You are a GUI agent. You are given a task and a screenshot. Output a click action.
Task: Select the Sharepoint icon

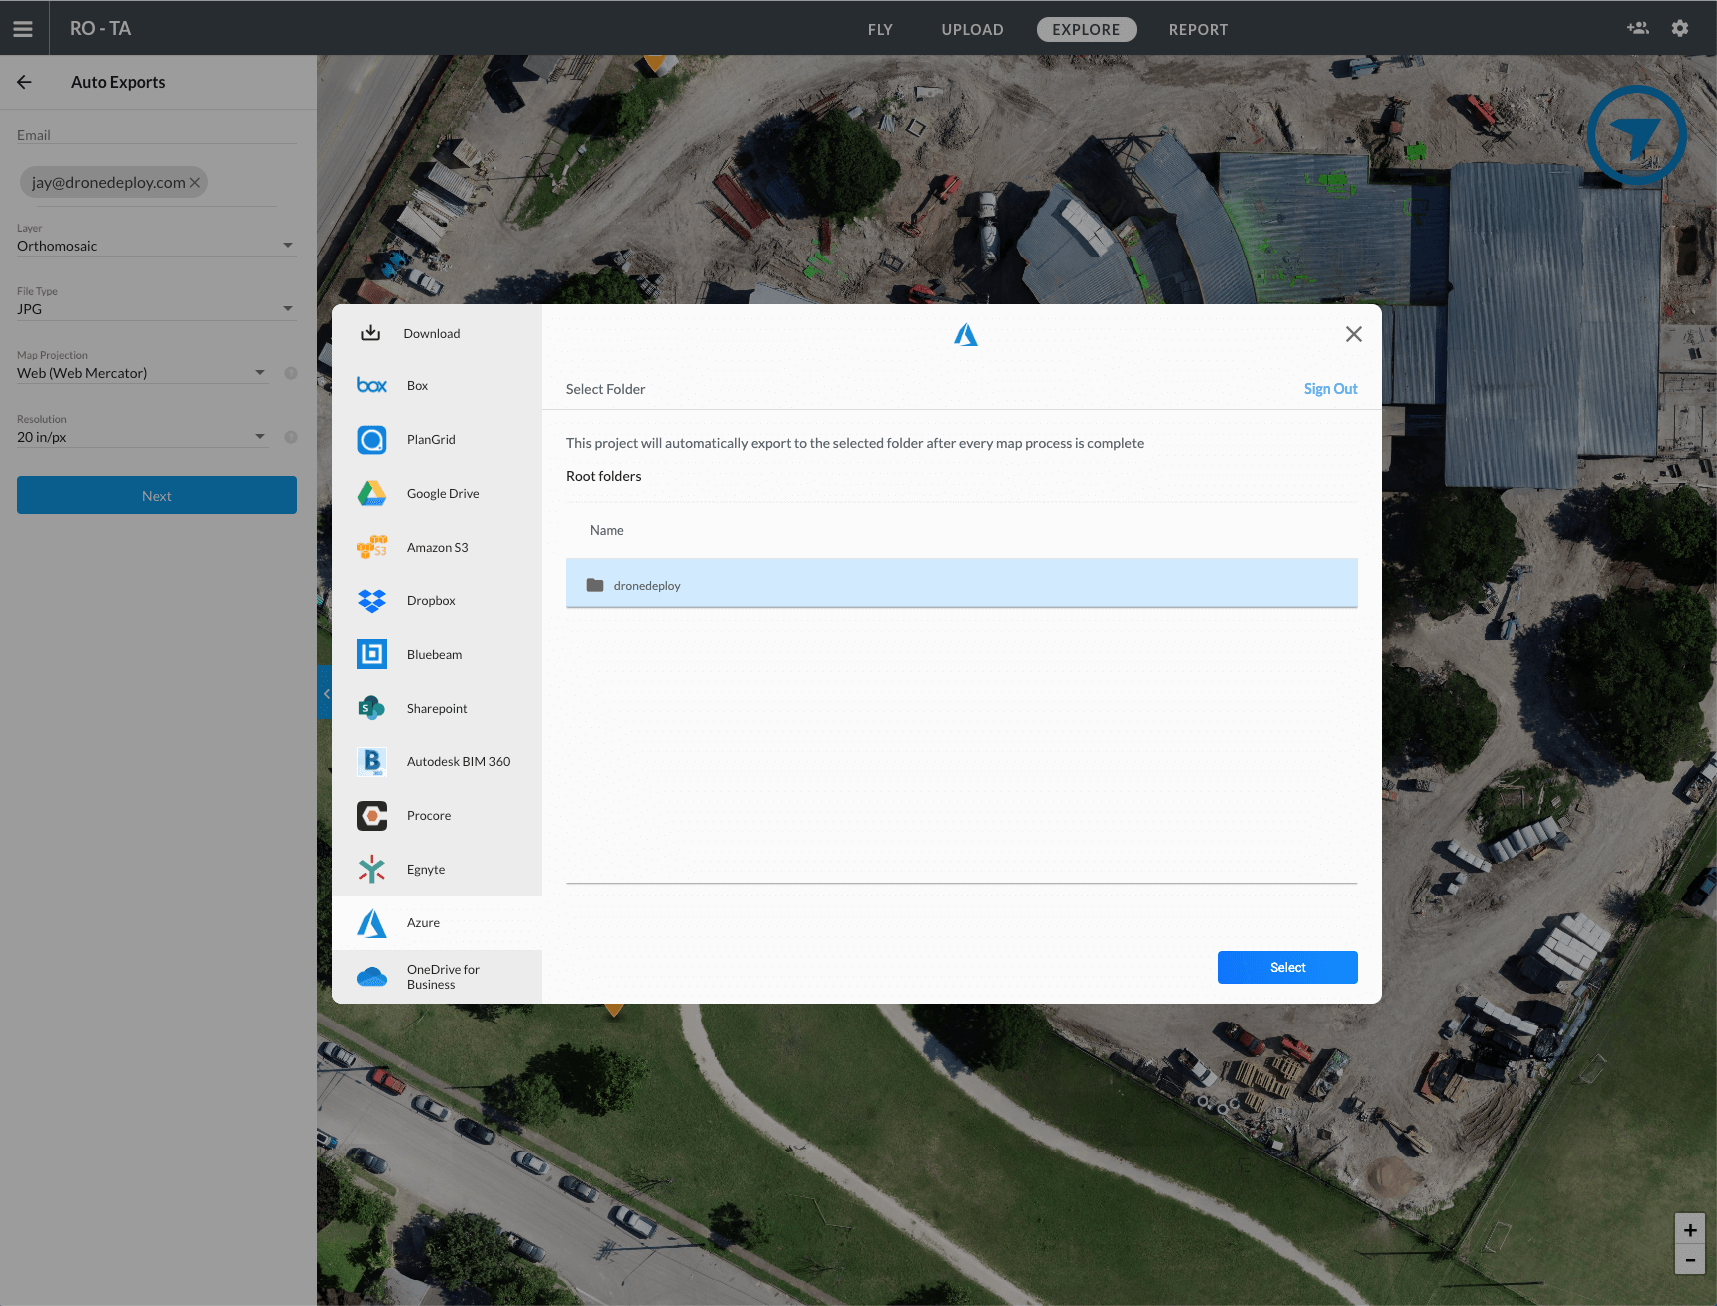[x=372, y=708]
